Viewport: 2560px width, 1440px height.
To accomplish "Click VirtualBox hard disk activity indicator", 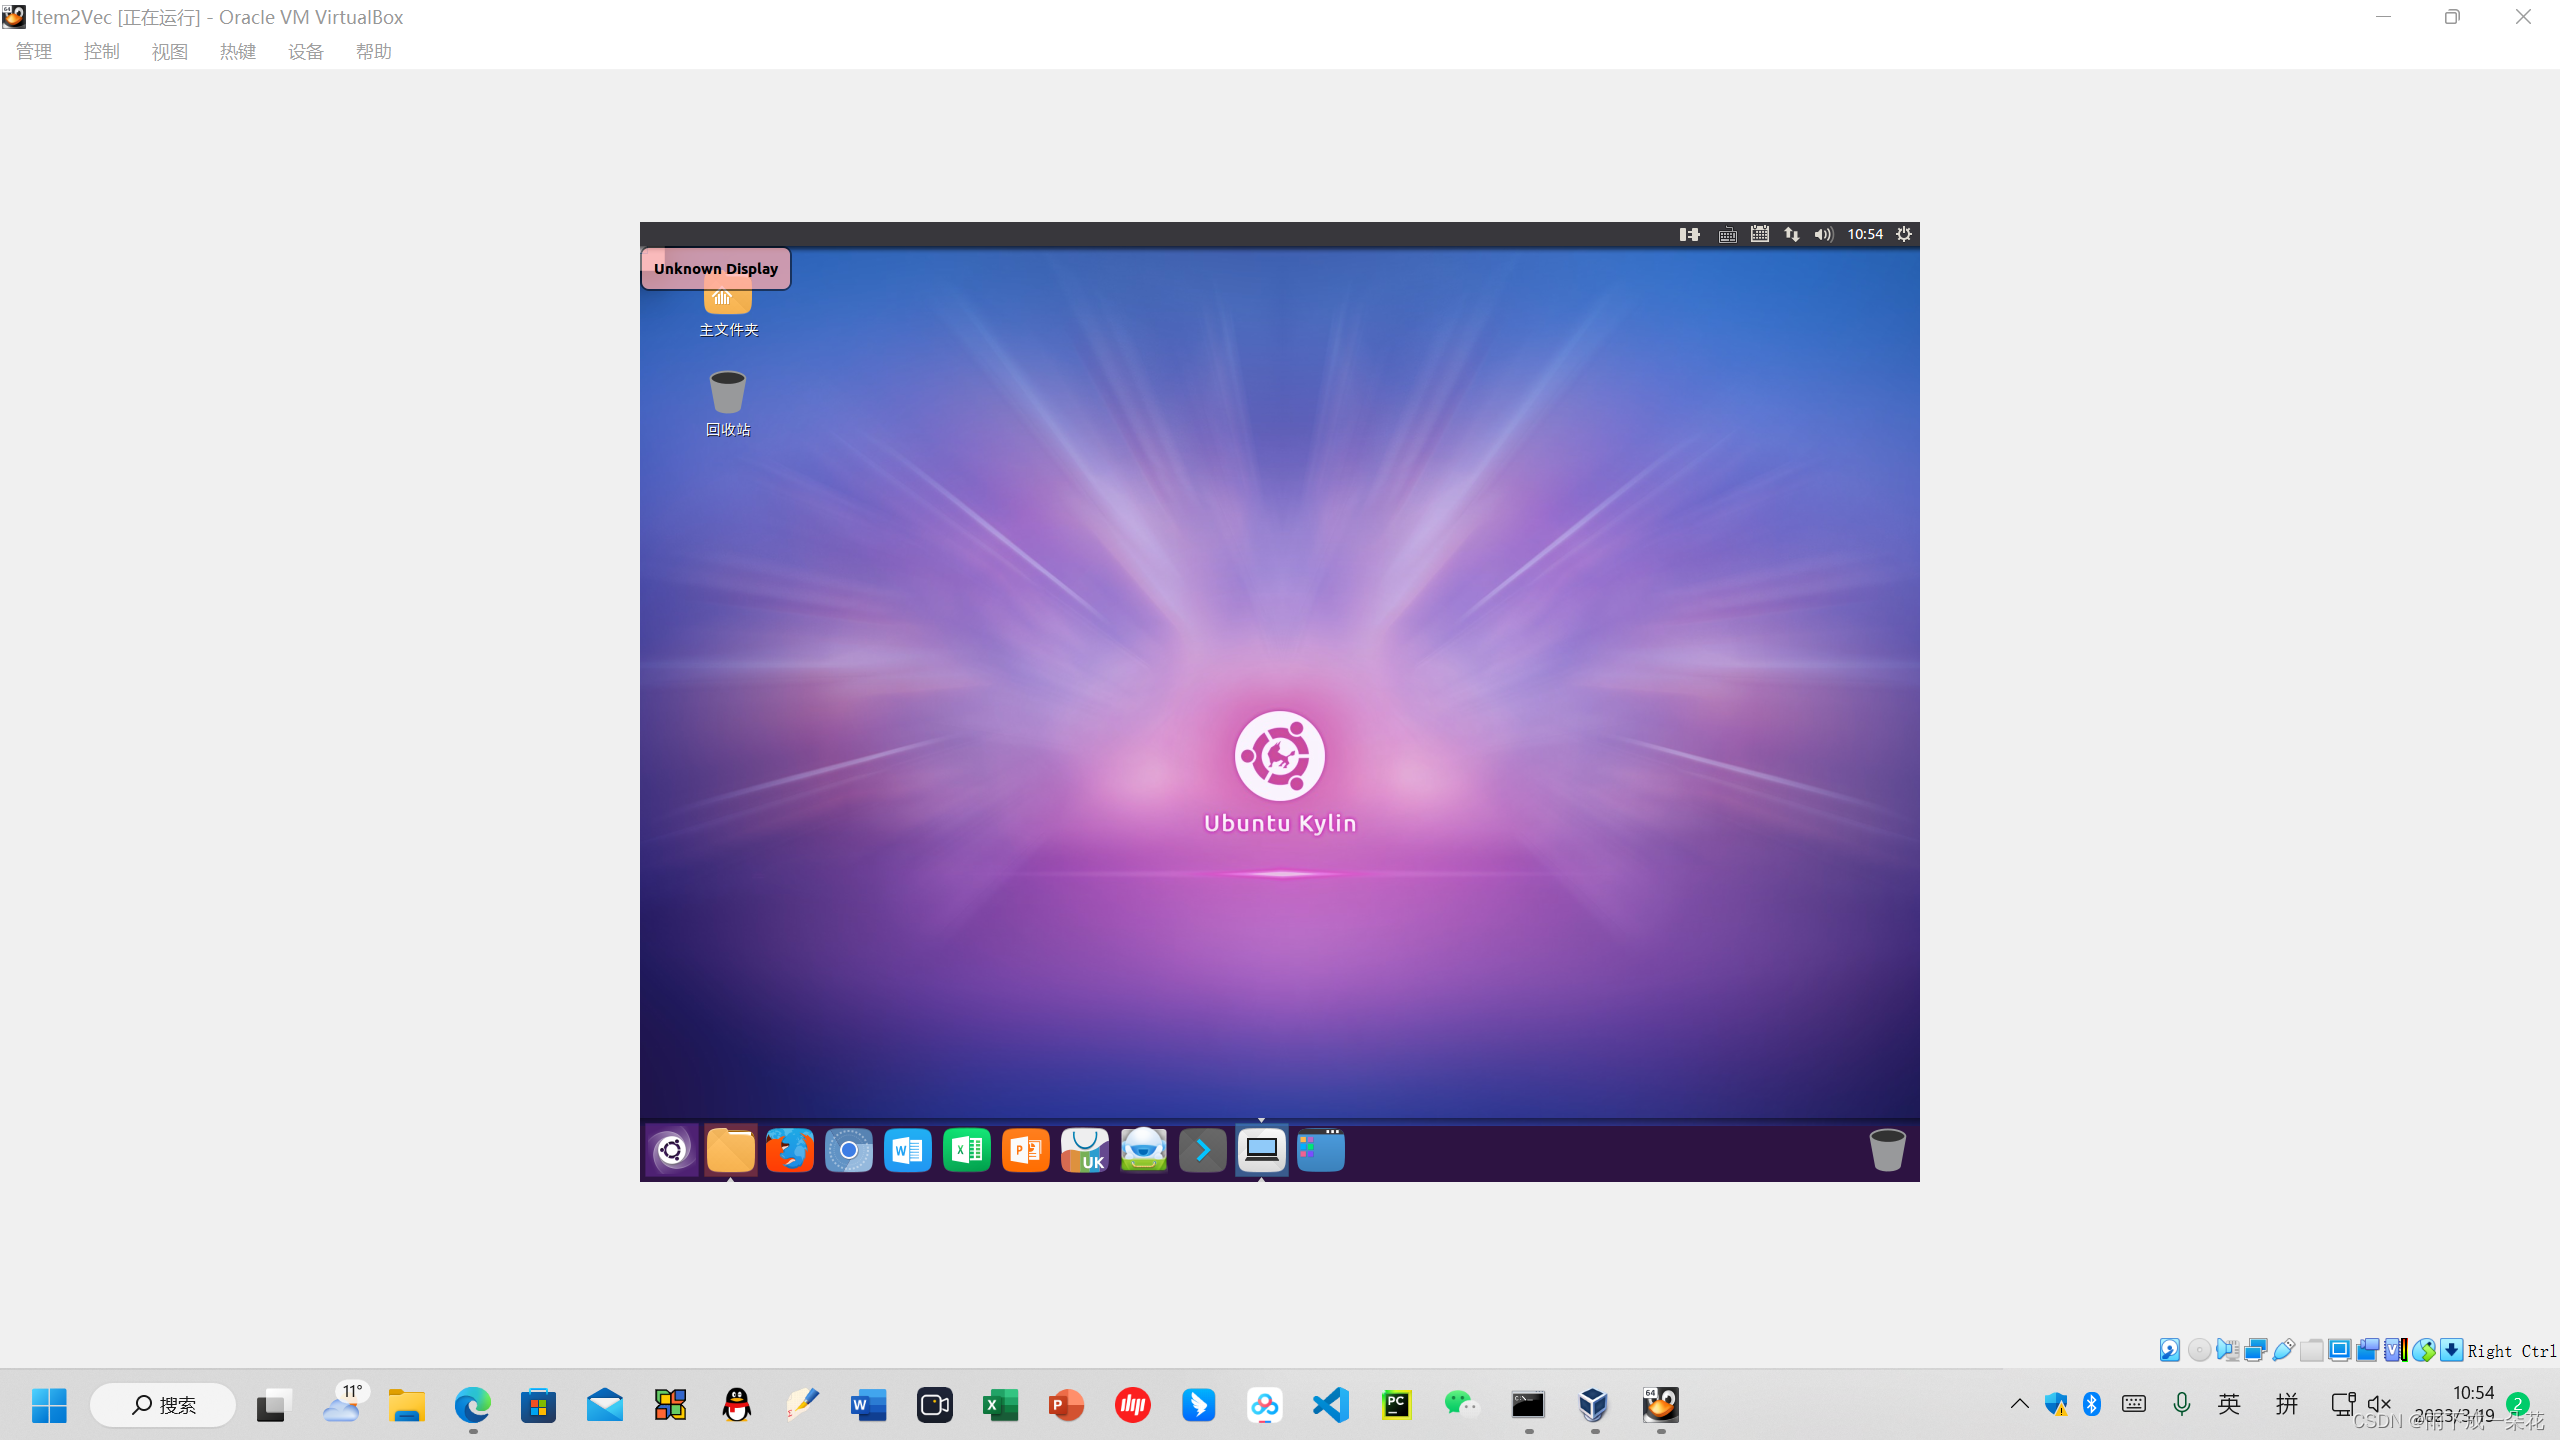I will [x=2170, y=1351].
